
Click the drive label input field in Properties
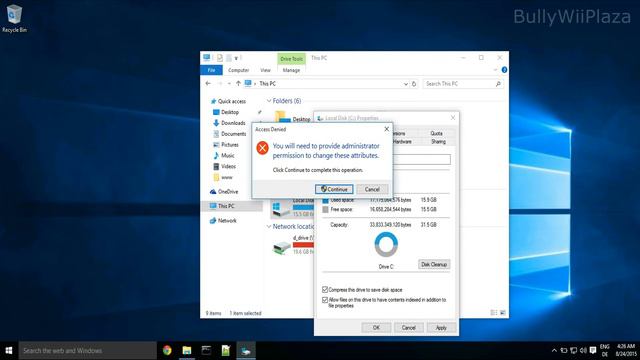click(422, 159)
